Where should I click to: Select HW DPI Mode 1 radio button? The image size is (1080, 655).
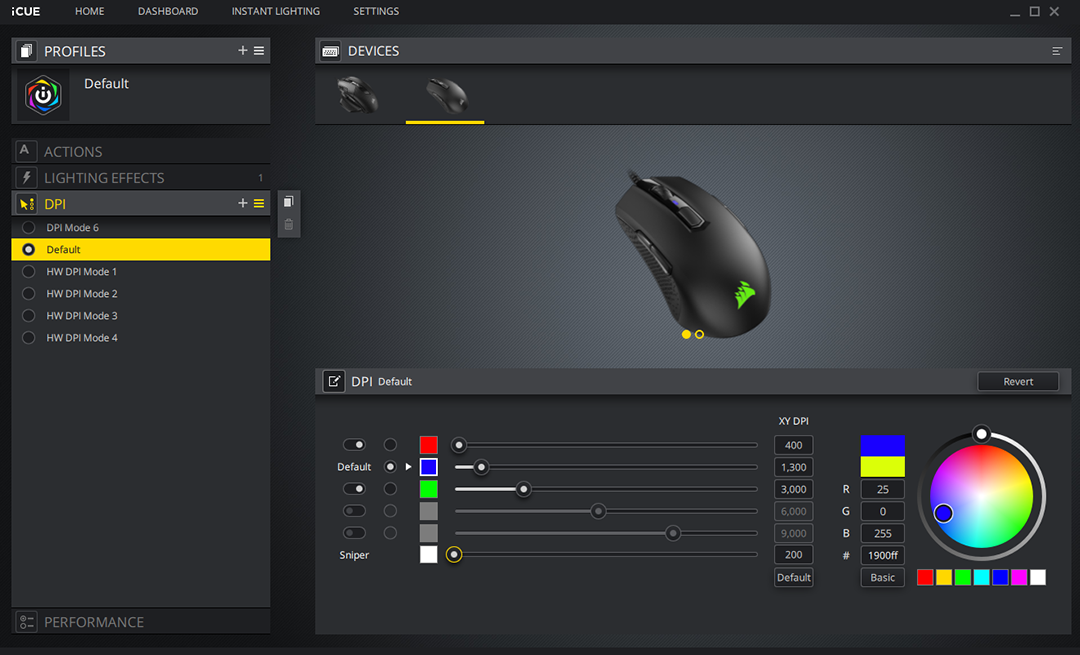point(28,272)
